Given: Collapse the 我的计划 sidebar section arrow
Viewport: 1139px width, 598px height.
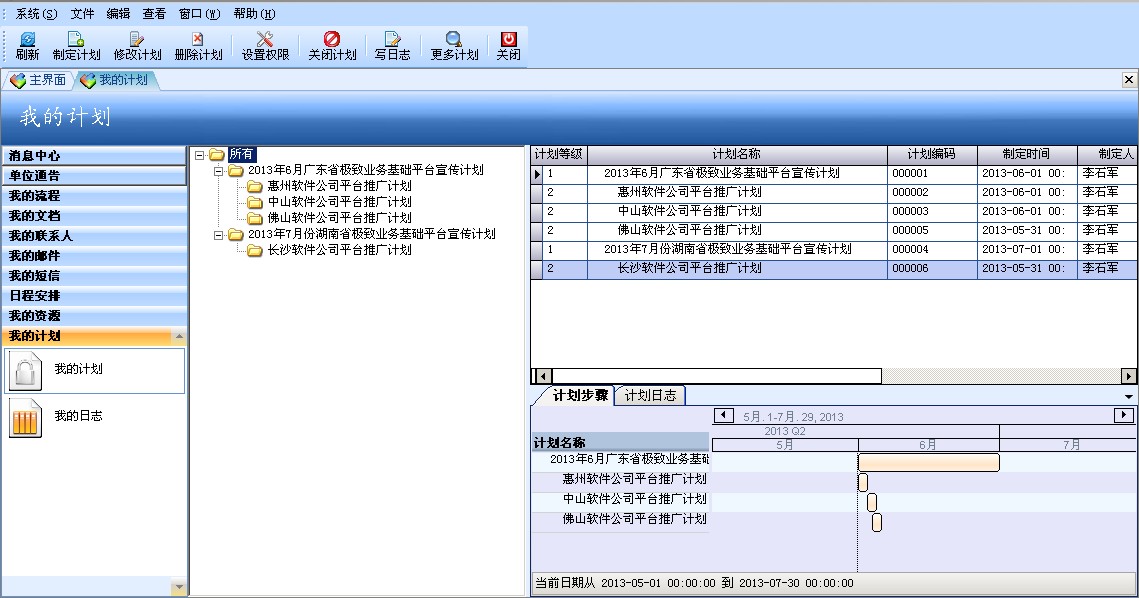Looking at the screenshot, I should (x=179, y=336).
